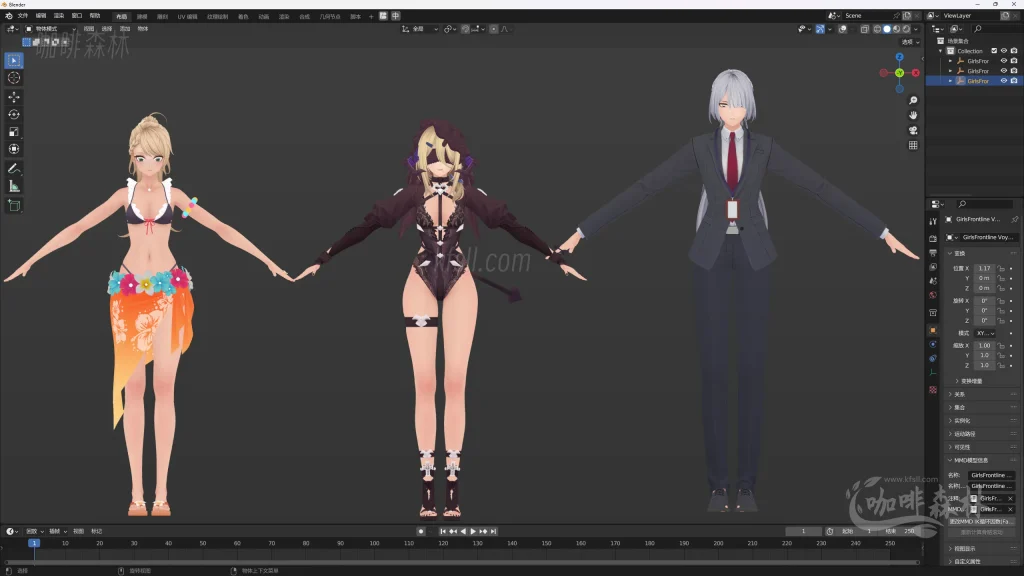Click the pin icon in properties header
The image size is (1024, 576).
click(x=1014, y=219)
